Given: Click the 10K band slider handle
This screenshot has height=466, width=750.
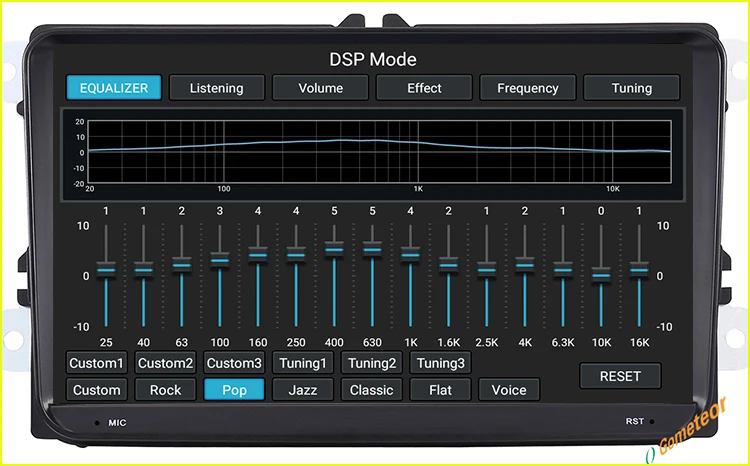Looking at the screenshot, I should point(601,276).
